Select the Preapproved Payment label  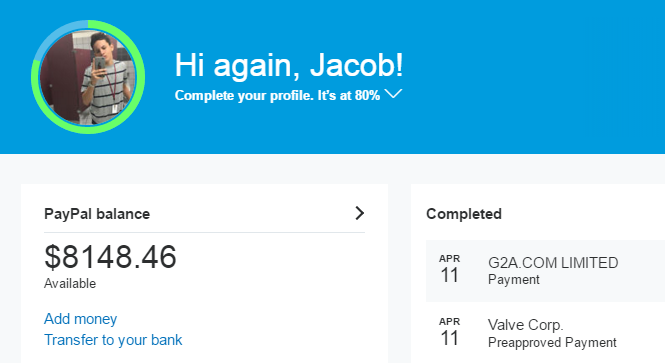click(x=552, y=342)
